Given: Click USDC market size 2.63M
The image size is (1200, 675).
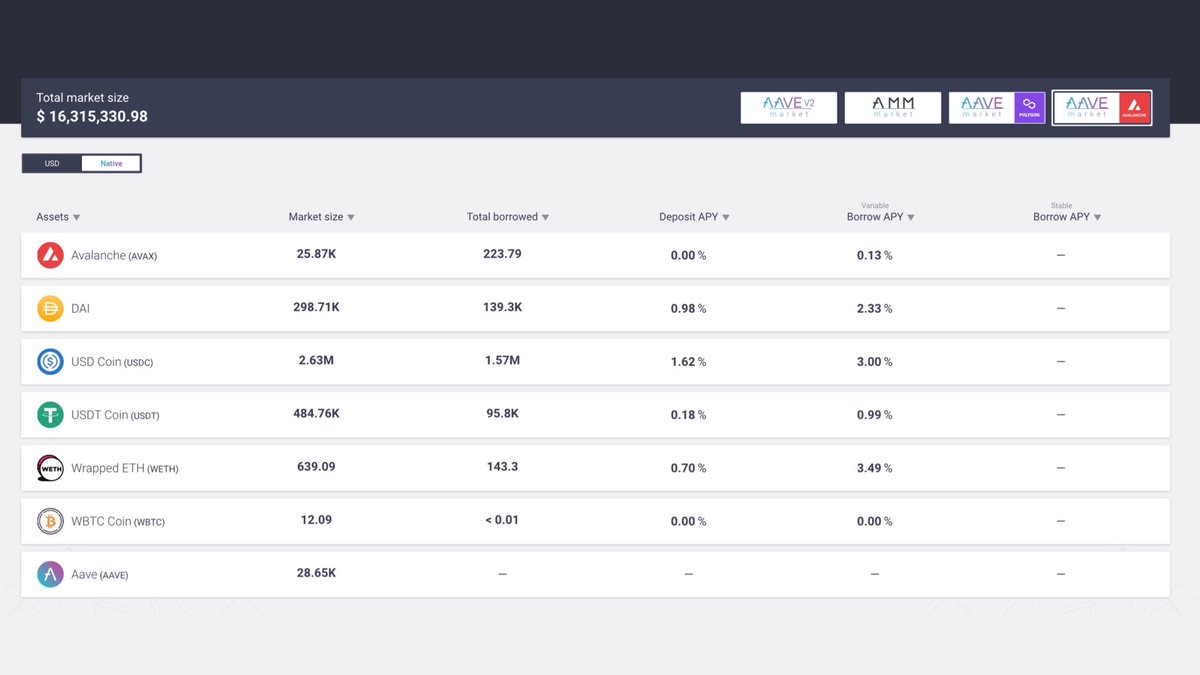Looking at the screenshot, I should click(x=316, y=360).
